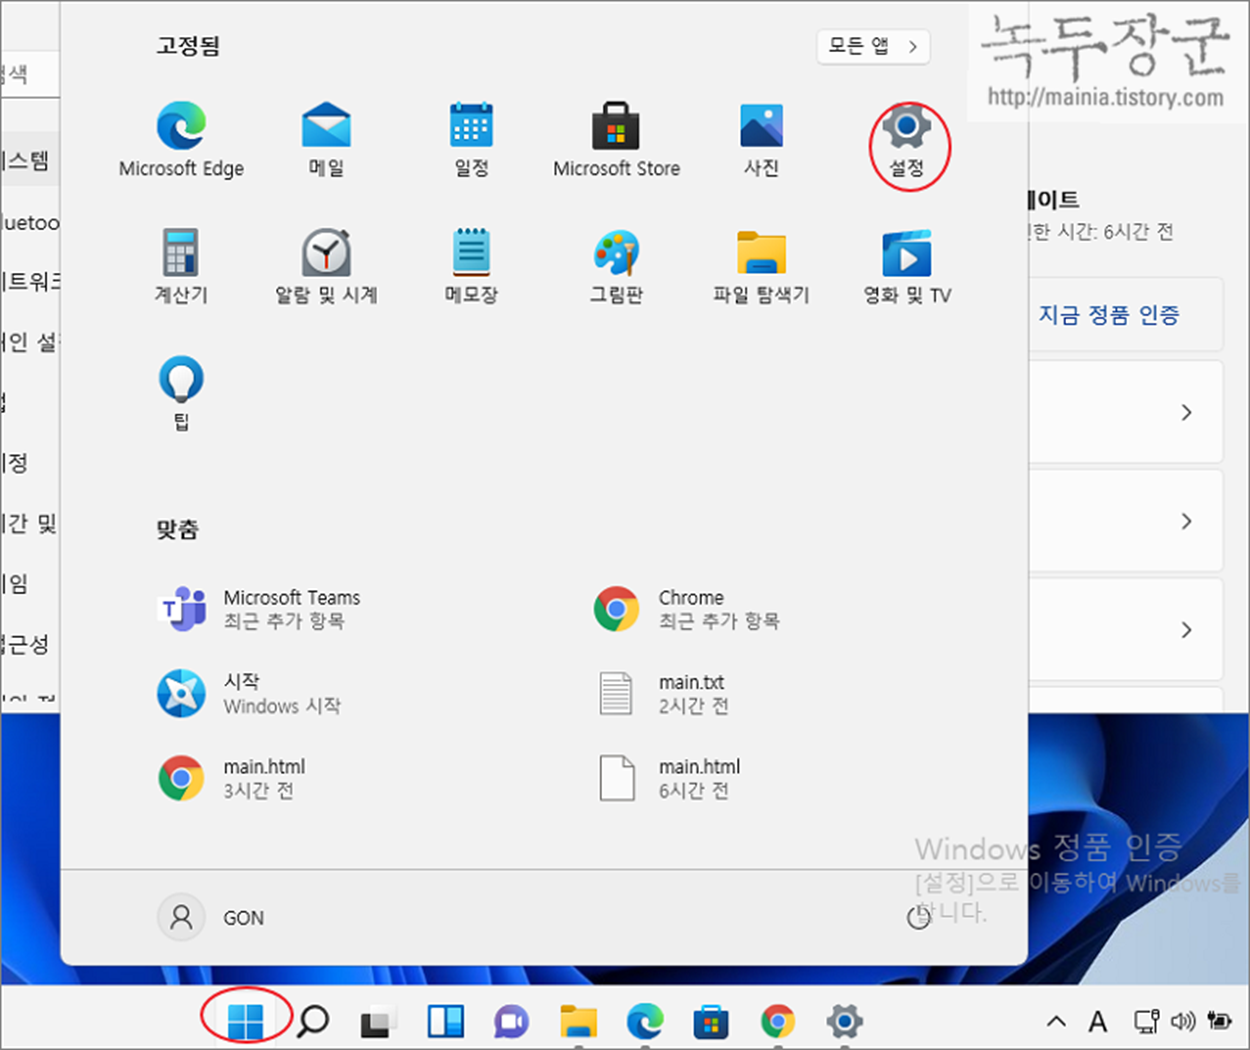The height and width of the screenshot is (1050, 1250).
Task: Click 지금 정품 인증 link in Settings
Action: (1109, 315)
